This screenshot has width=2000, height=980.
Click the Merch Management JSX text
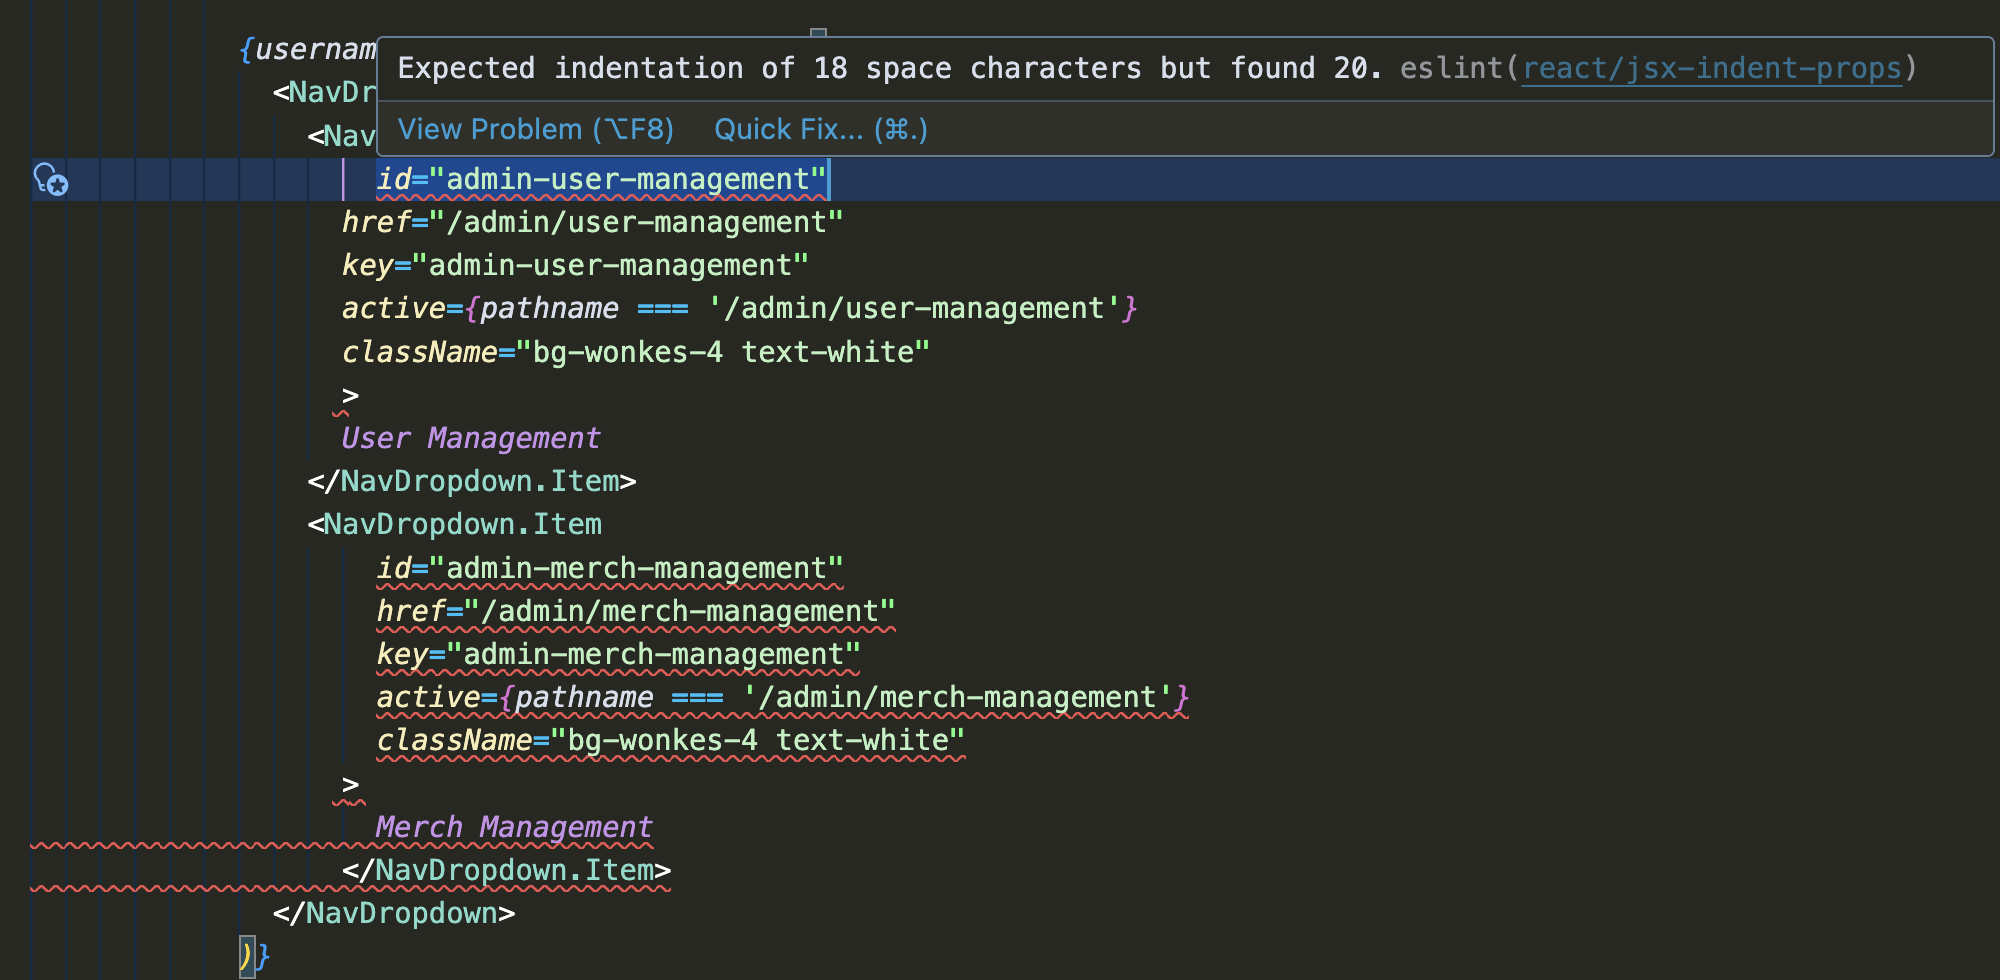coord(514,827)
